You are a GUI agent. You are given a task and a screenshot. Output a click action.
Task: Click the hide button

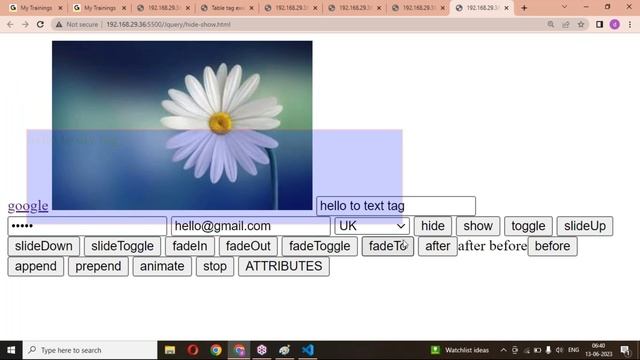433,226
